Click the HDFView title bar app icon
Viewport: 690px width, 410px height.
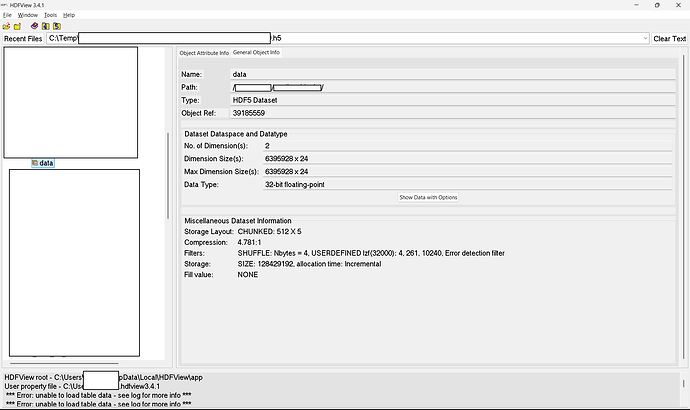pyautogui.click(x=4, y=5)
